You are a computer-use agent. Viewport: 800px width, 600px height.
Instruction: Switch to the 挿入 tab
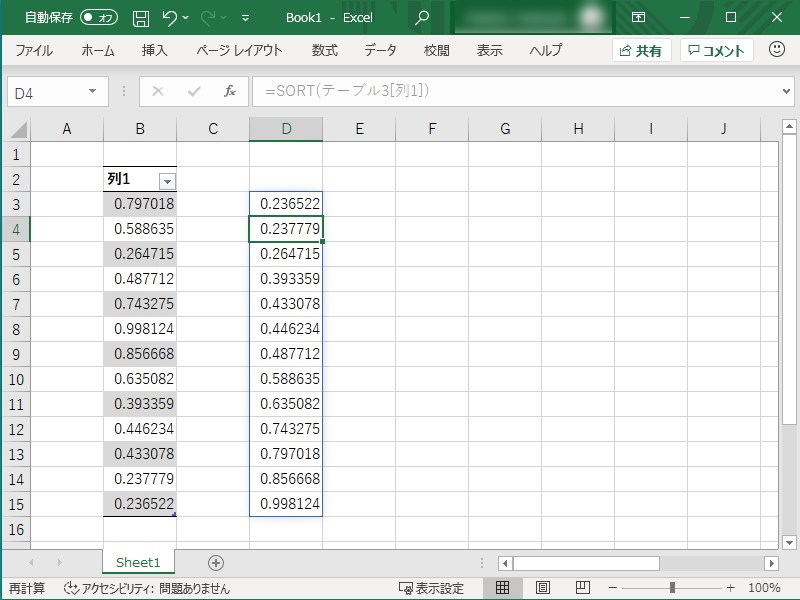click(x=155, y=51)
